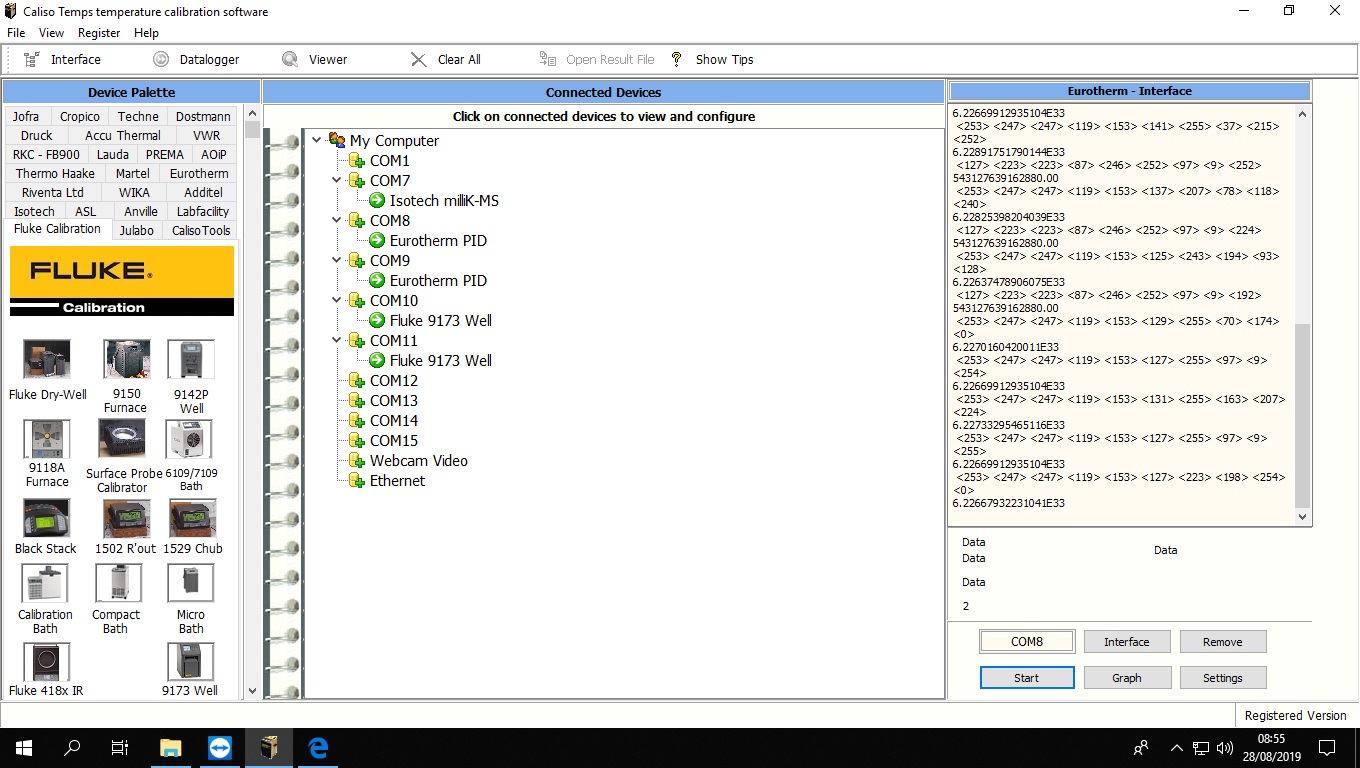Click the Start button
This screenshot has width=1360, height=768.
pos(1027,677)
